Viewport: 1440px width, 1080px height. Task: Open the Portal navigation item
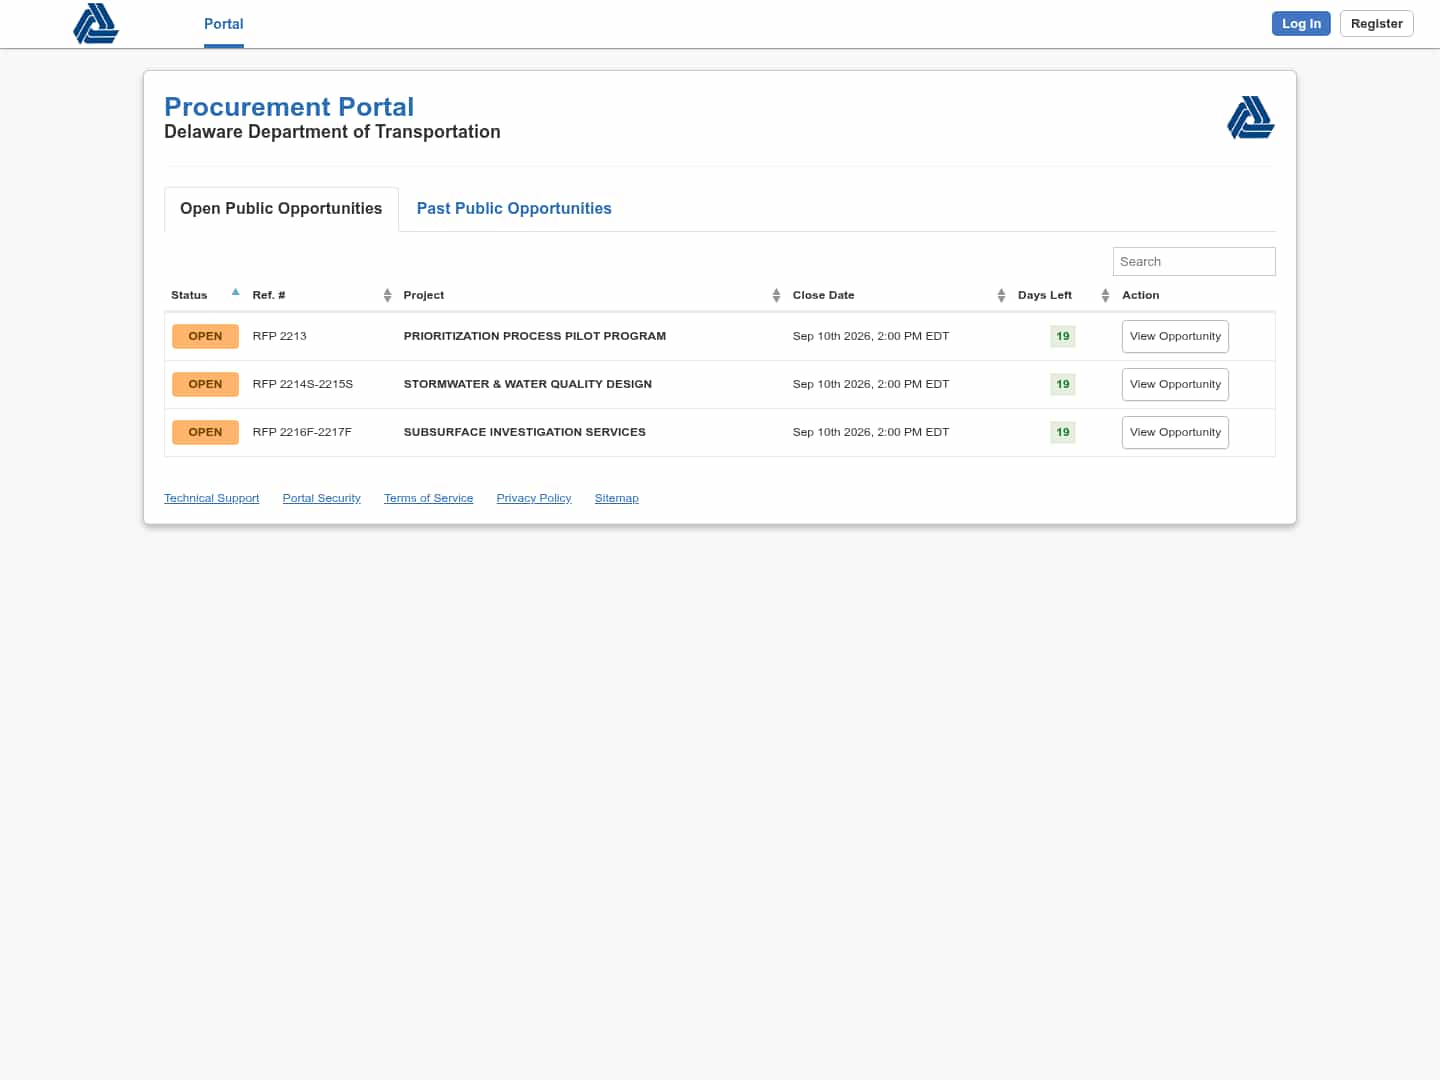[x=224, y=24]
